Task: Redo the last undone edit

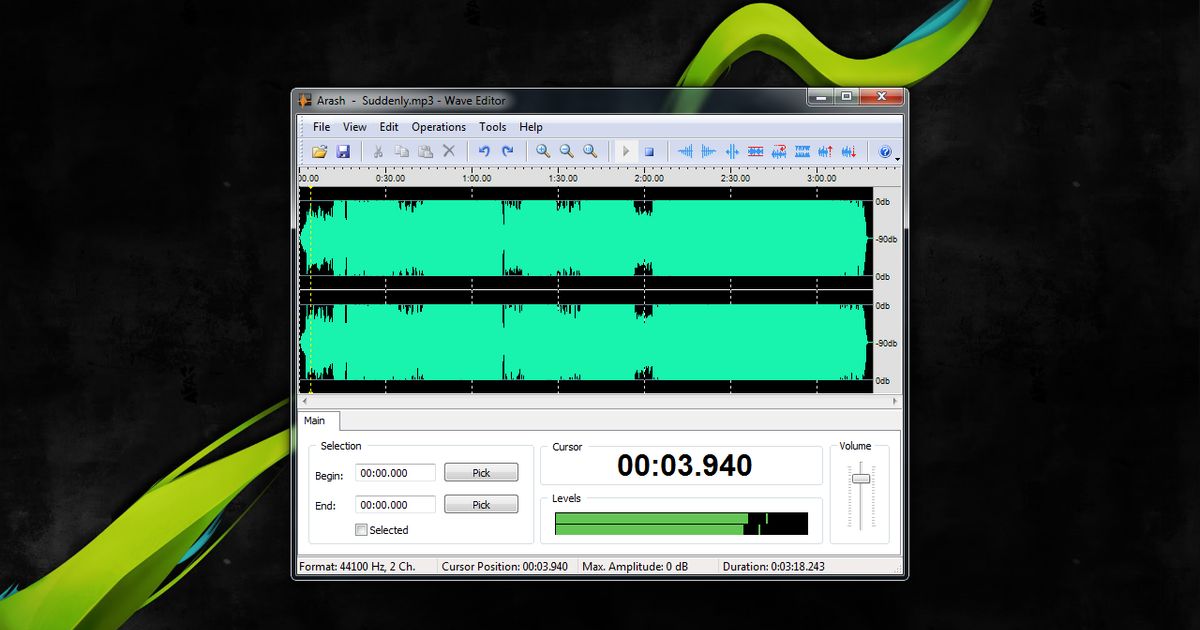Action: click(x=508, y=151)
